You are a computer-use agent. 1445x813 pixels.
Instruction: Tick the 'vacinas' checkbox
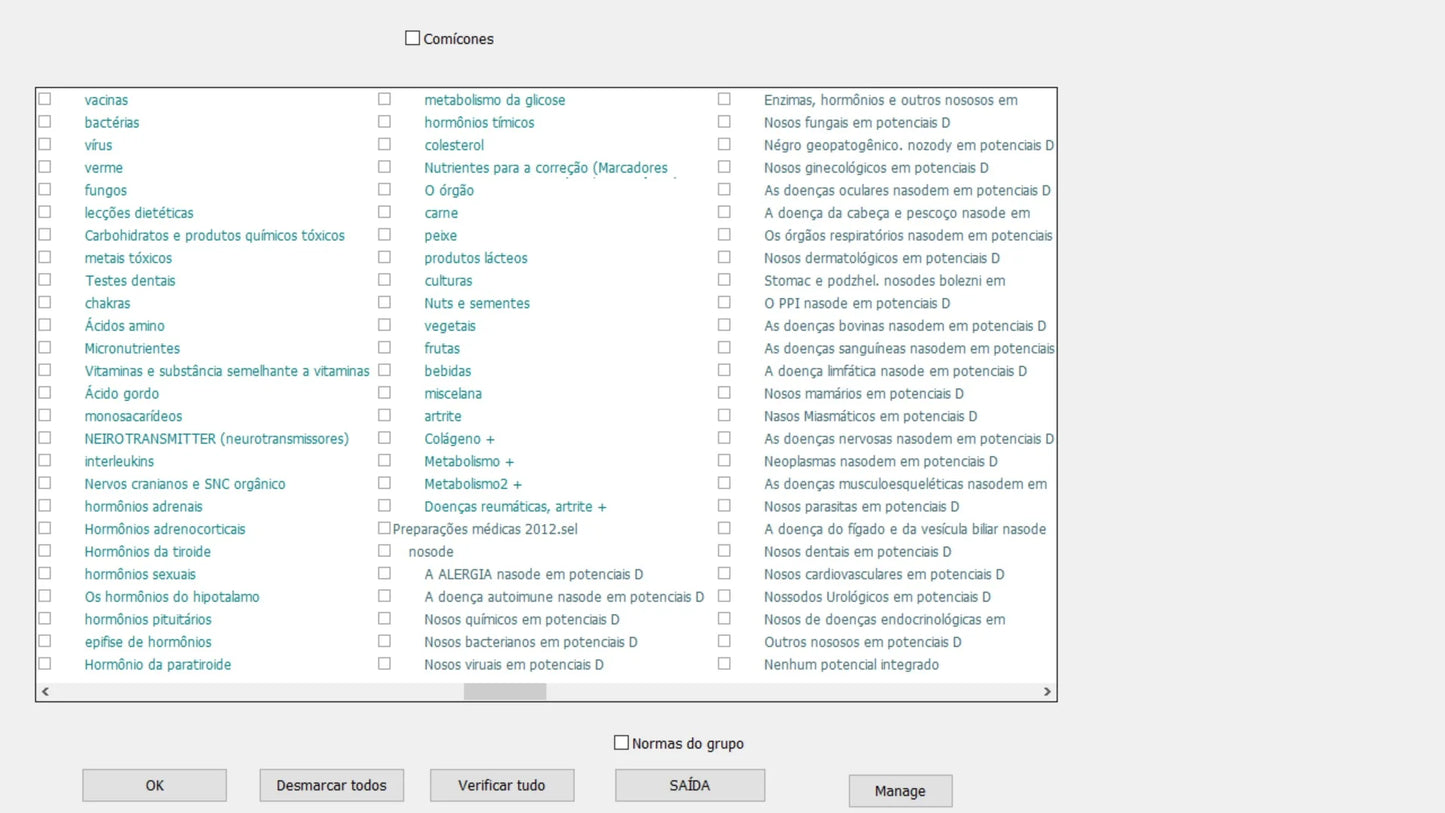45,99
